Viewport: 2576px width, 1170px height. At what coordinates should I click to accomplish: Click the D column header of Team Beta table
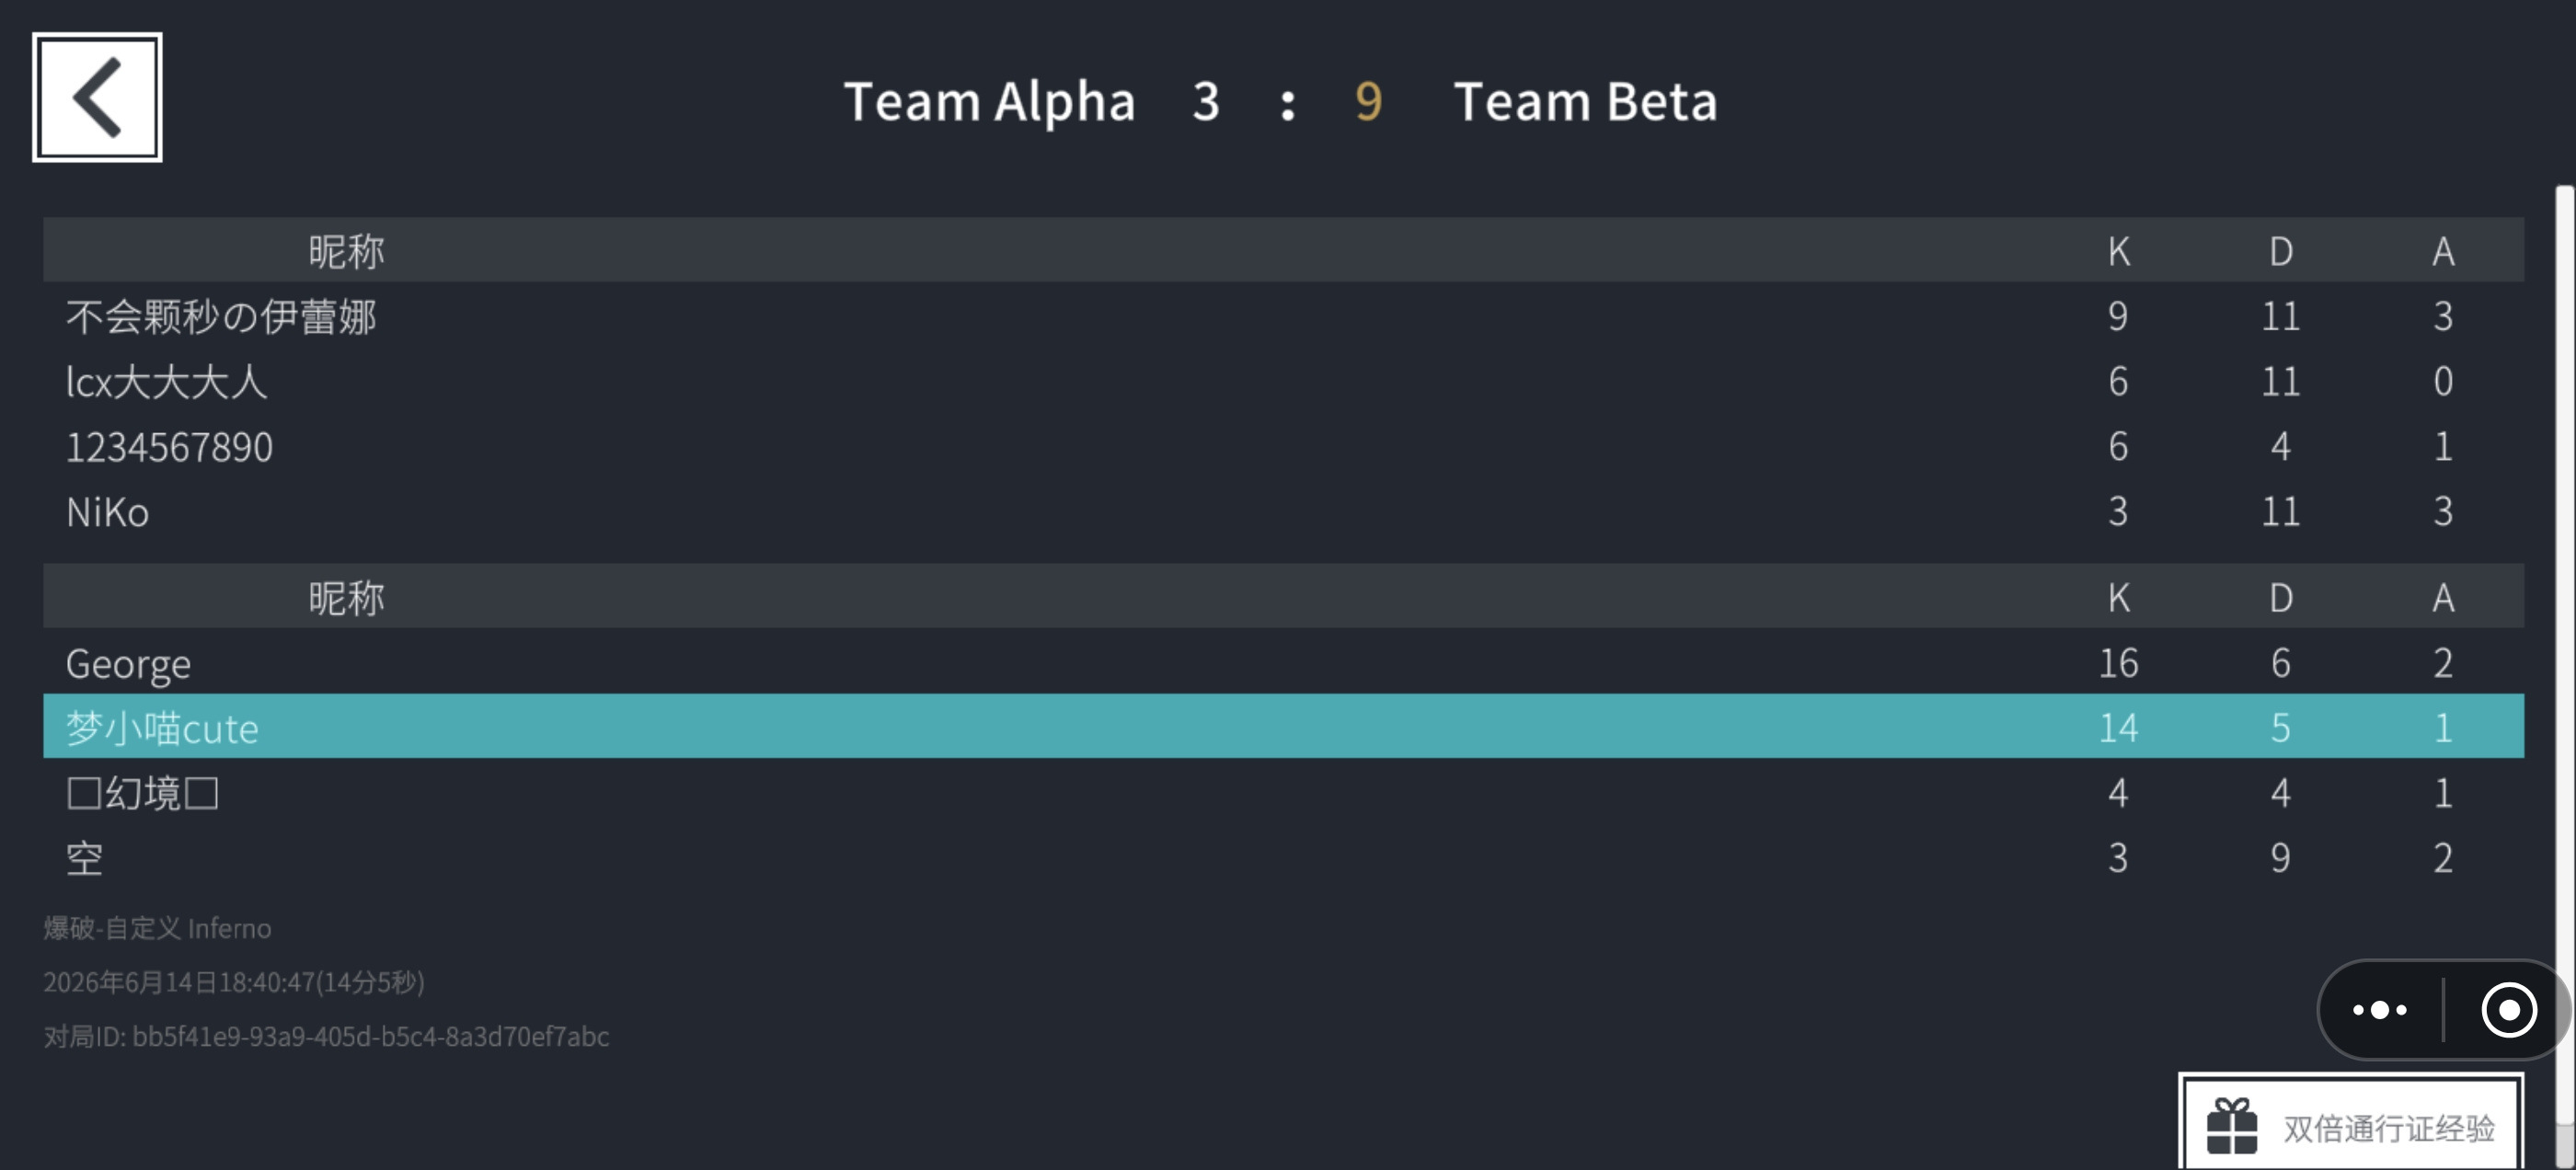pyautogui.click(x=2280, y=597)
